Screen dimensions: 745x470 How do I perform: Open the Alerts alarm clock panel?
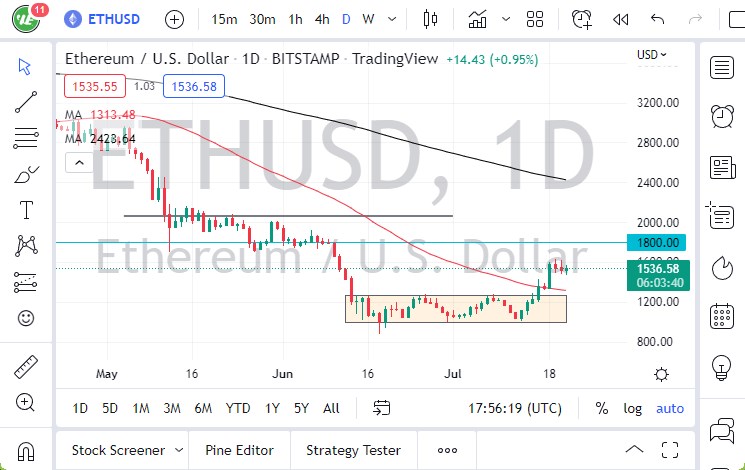coord(722,116)
